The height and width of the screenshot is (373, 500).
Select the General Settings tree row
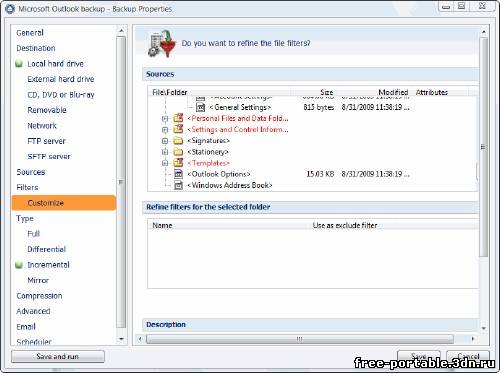240,107
